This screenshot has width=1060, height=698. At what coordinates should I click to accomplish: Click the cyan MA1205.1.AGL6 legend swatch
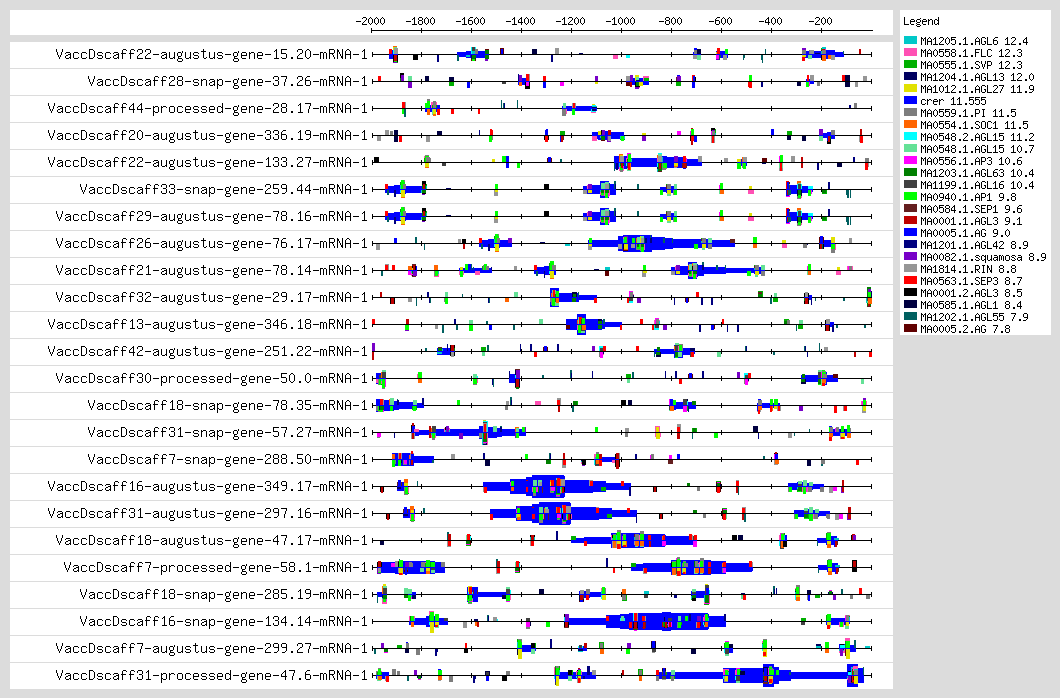[910, 41]
